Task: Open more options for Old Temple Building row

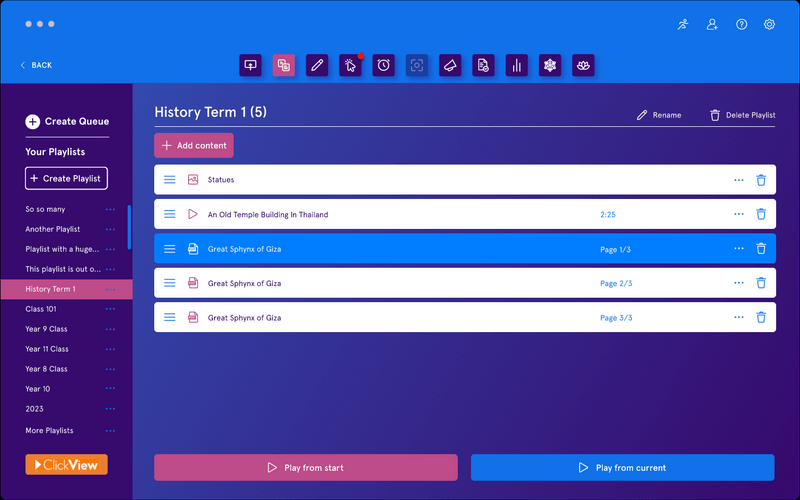Action: pyautogui.click(x=738, y=214)
